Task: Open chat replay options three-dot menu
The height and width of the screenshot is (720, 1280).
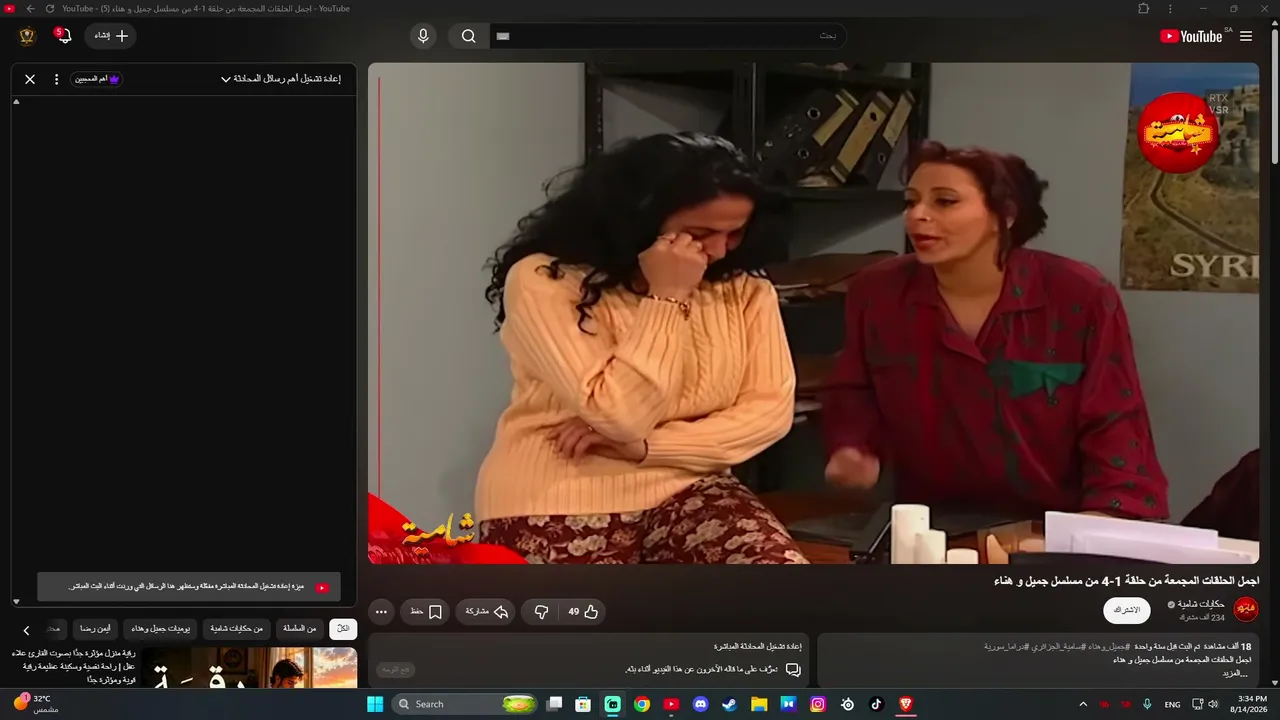Action: click(x=56, y=79)
